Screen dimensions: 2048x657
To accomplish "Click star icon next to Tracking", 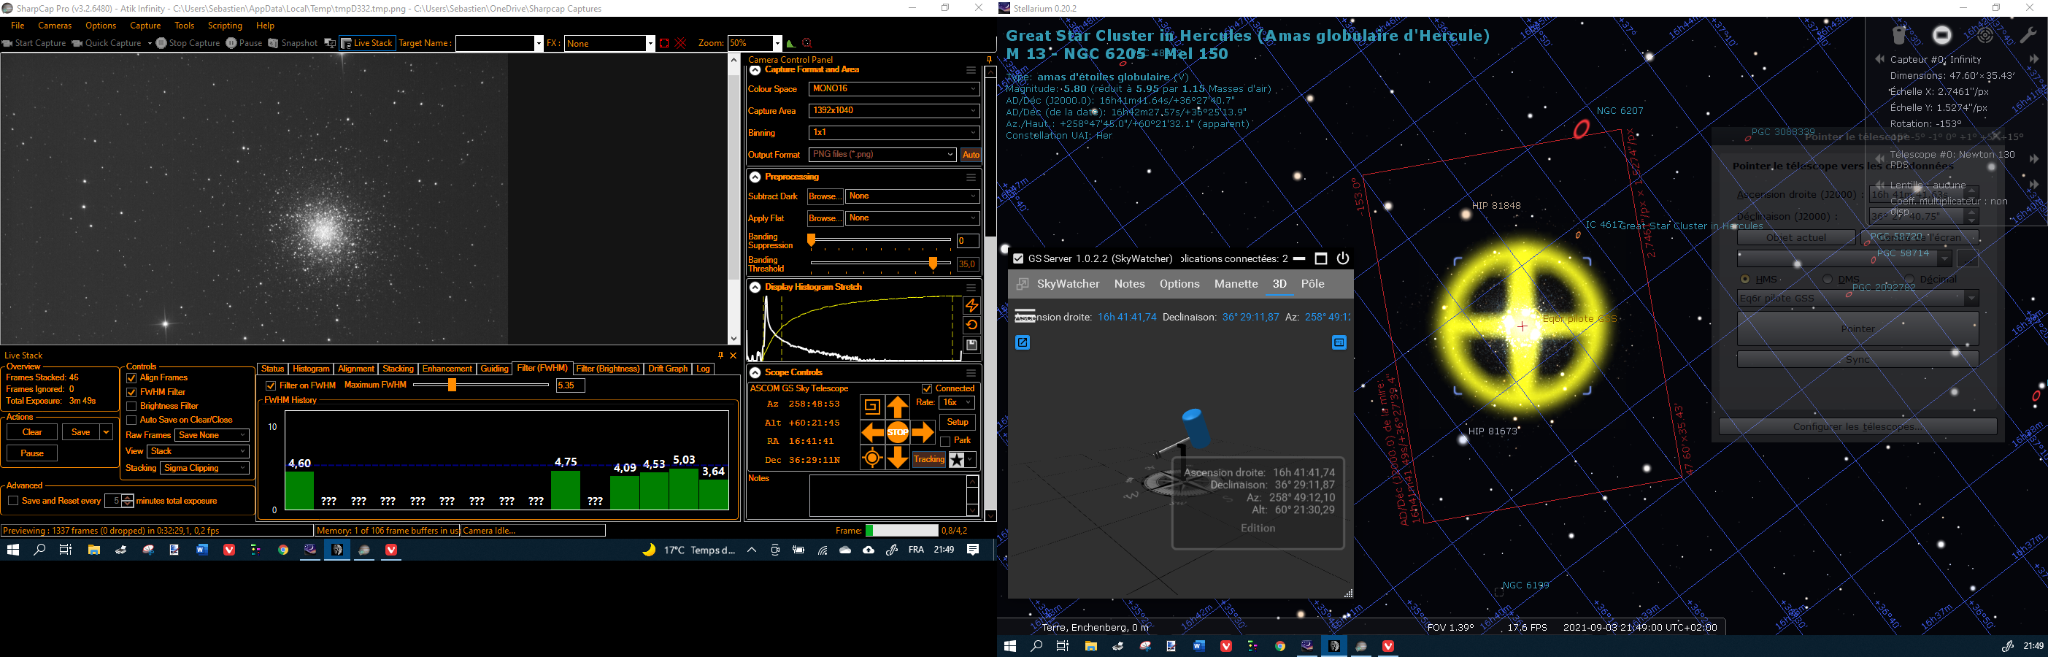I will point(957,459).
